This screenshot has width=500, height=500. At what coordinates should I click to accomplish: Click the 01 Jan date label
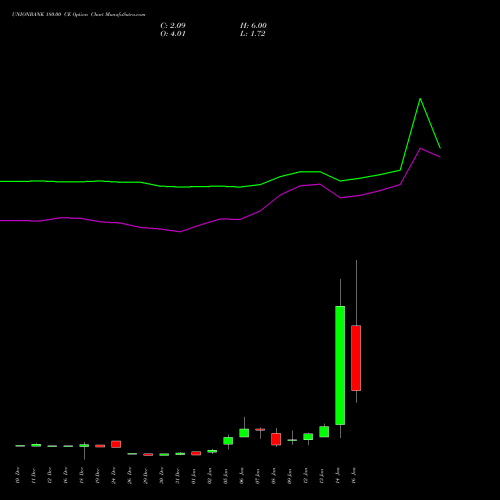[x=194, y=476]
